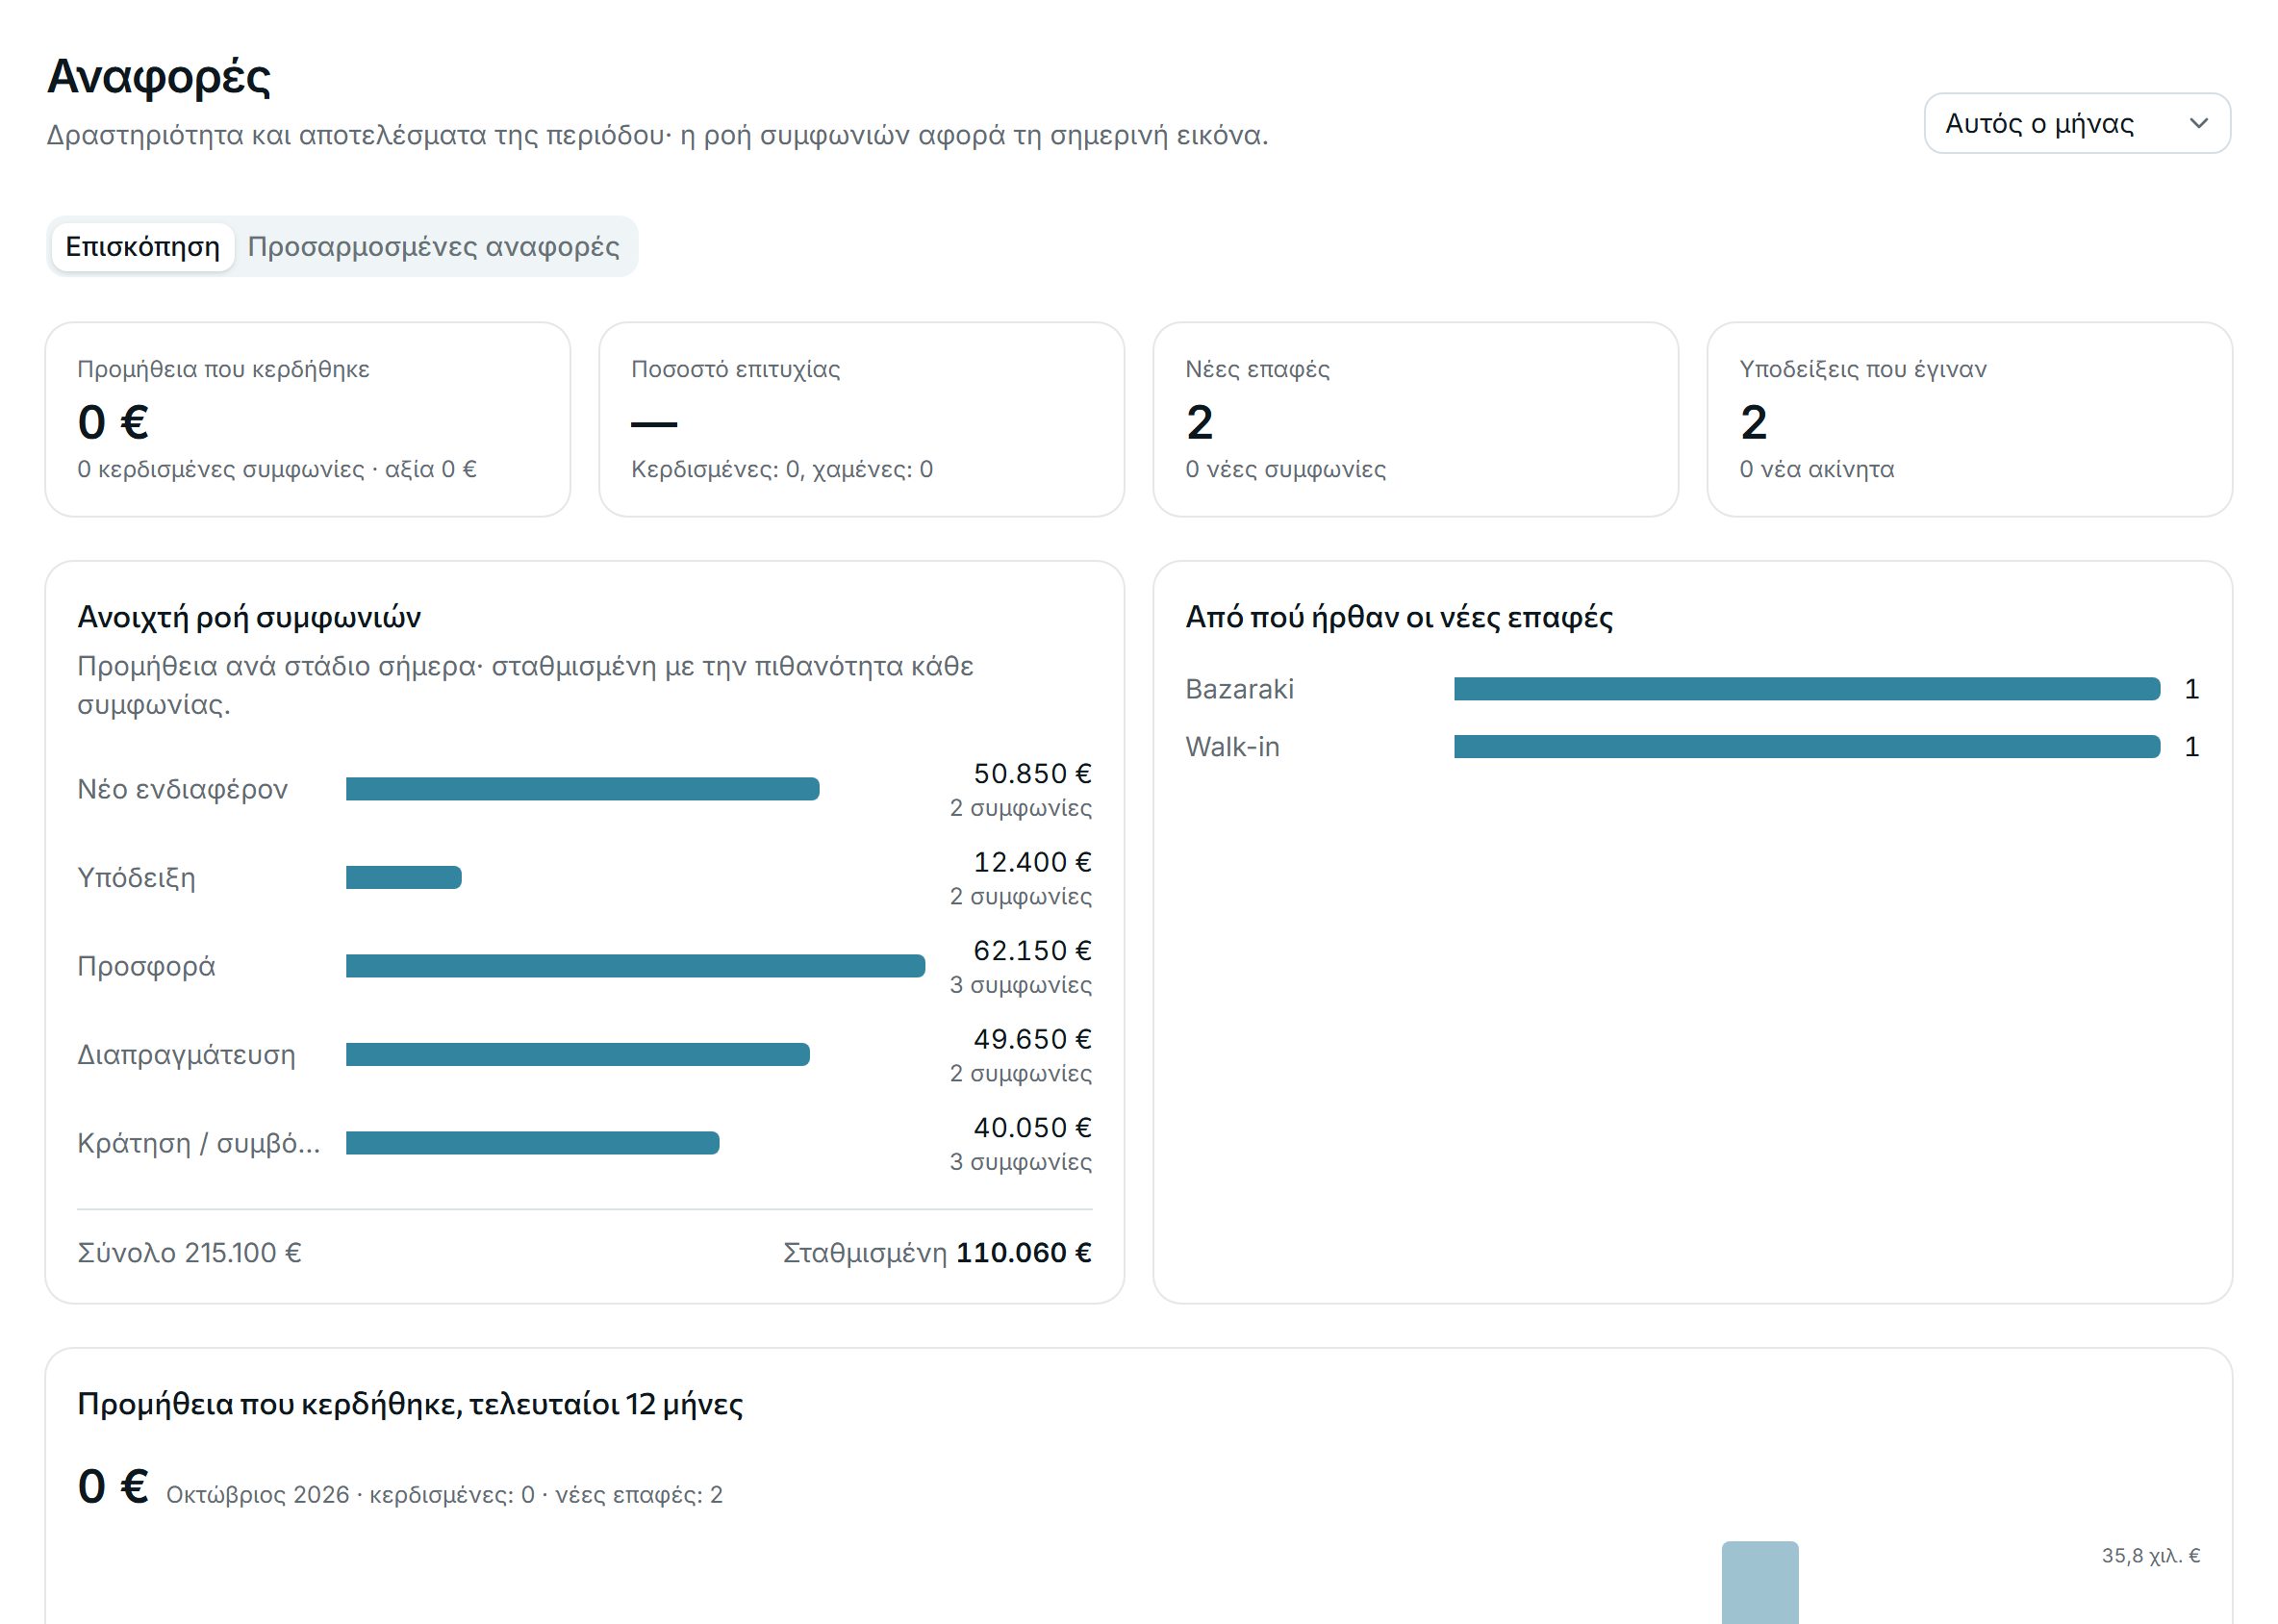Select the Προμήθεια που κερδήθηκε card
Viewport: 2278px width, 1624px height.
point(308,419)
